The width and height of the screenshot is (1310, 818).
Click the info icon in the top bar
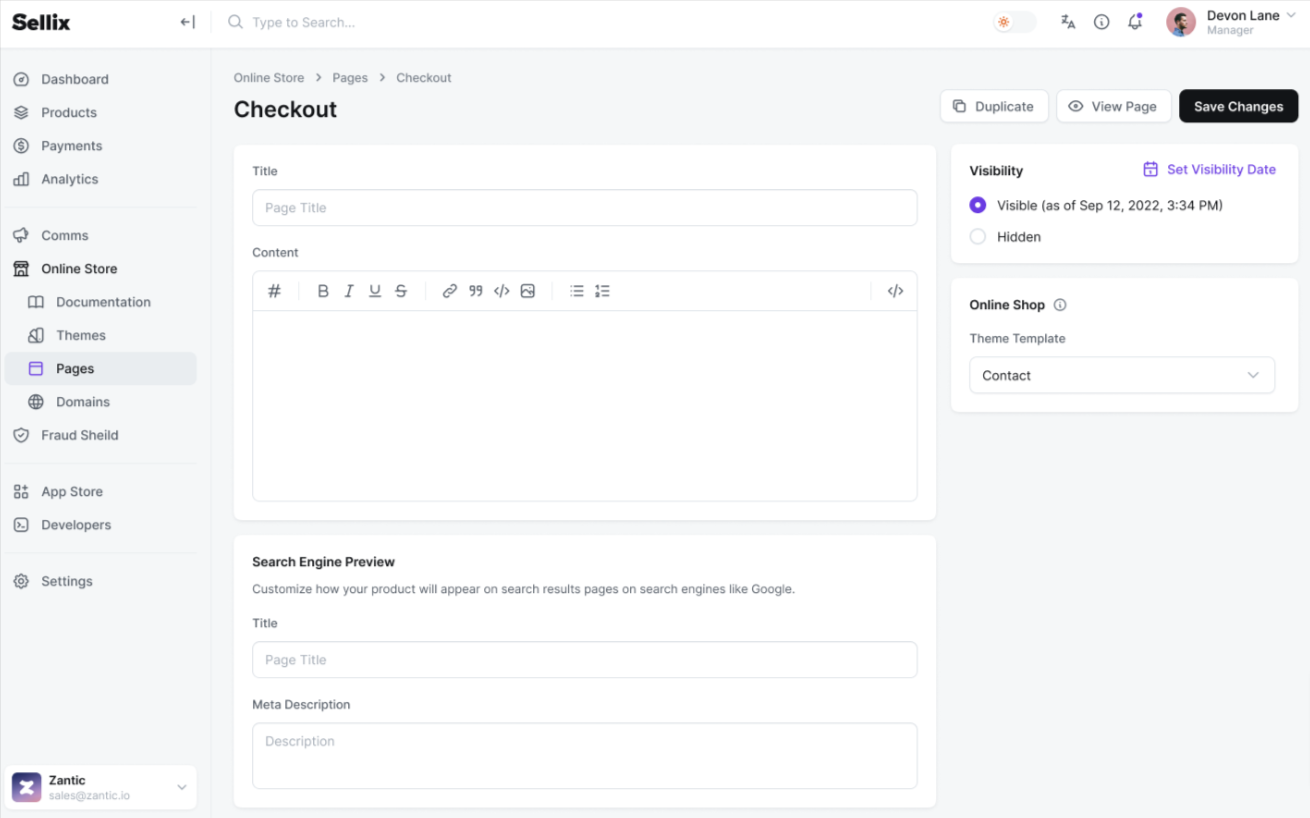pos(1101,21)
